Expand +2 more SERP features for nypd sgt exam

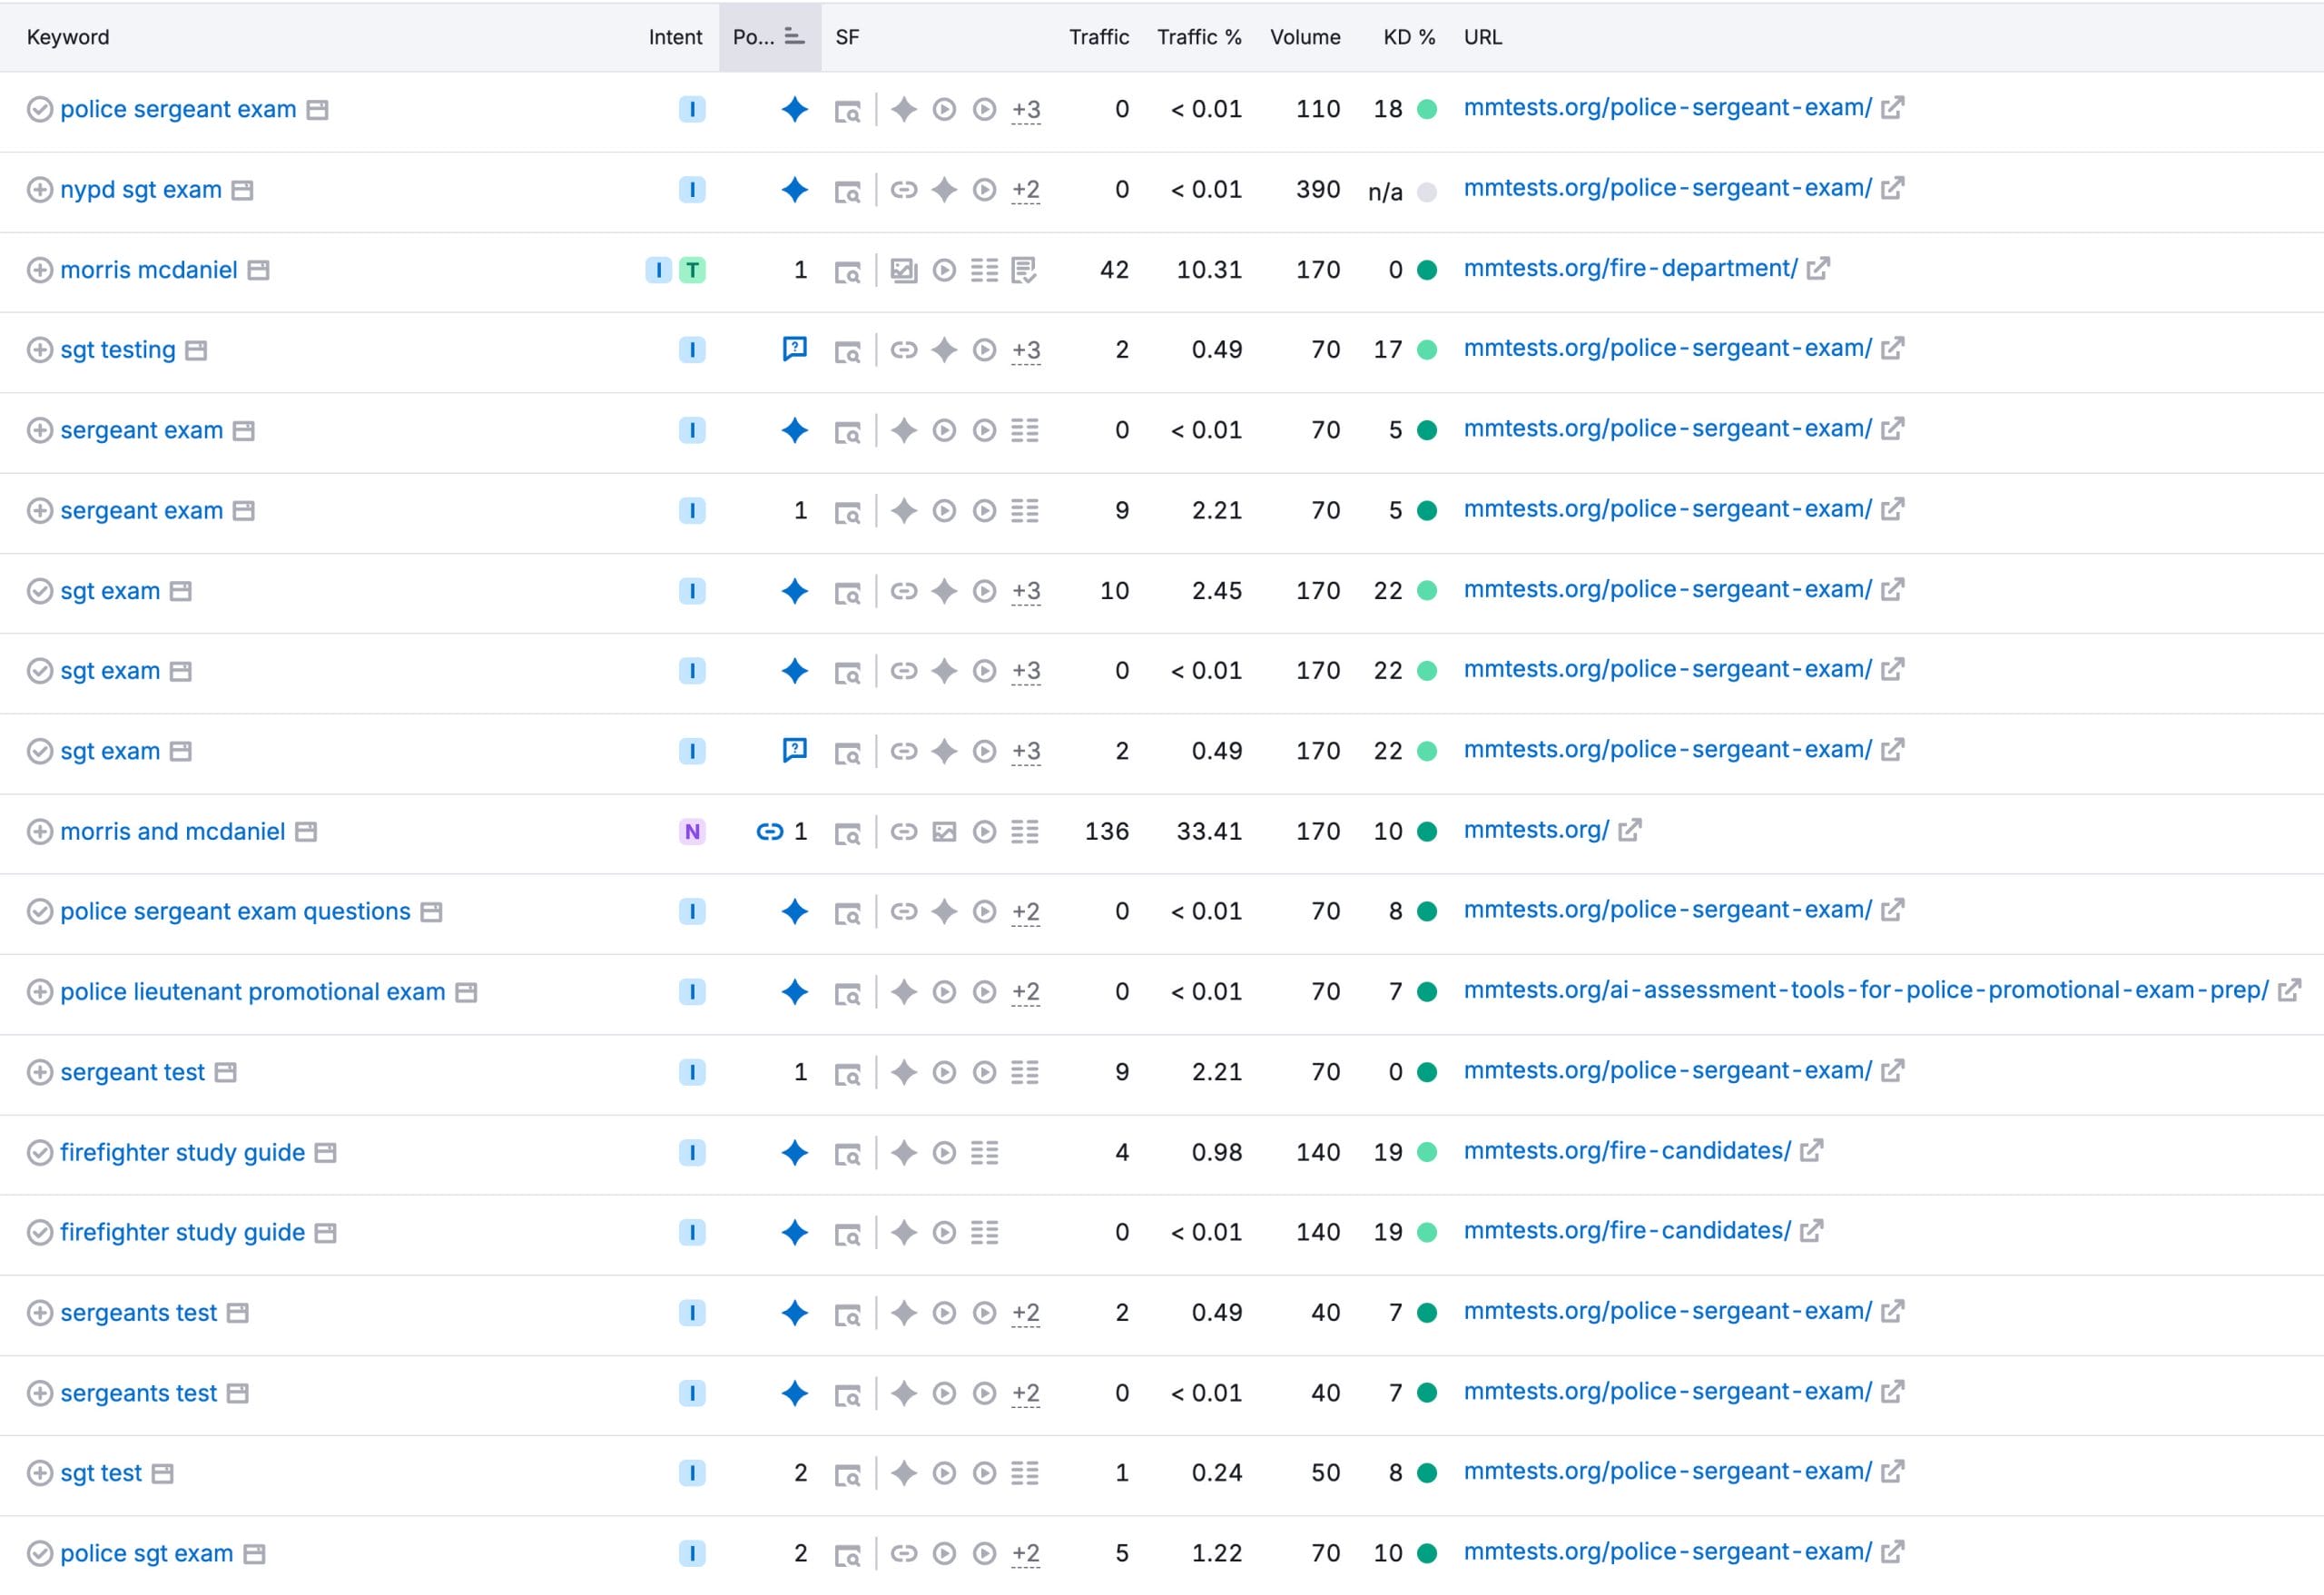[1026, 190]
